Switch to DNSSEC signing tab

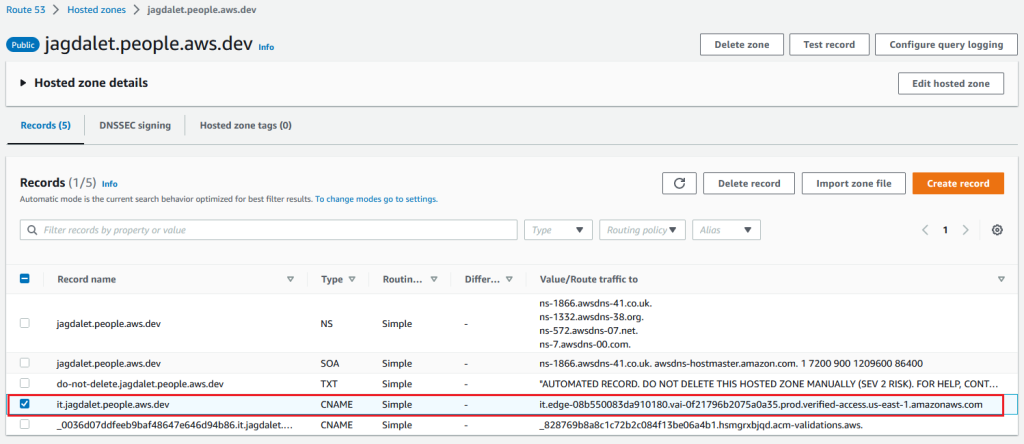pos(135,125)
